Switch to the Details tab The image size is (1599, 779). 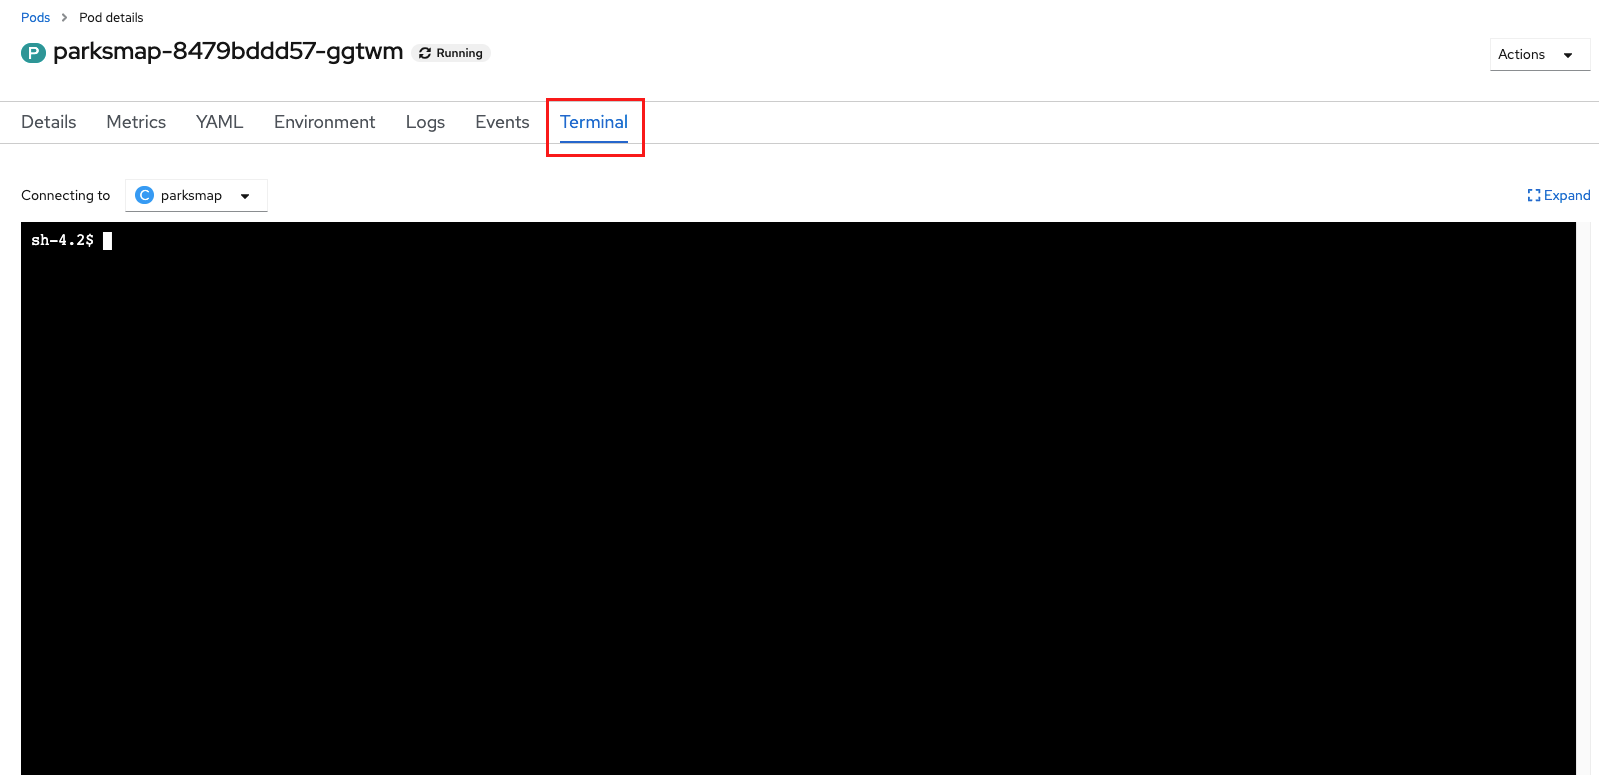(49, 122)
